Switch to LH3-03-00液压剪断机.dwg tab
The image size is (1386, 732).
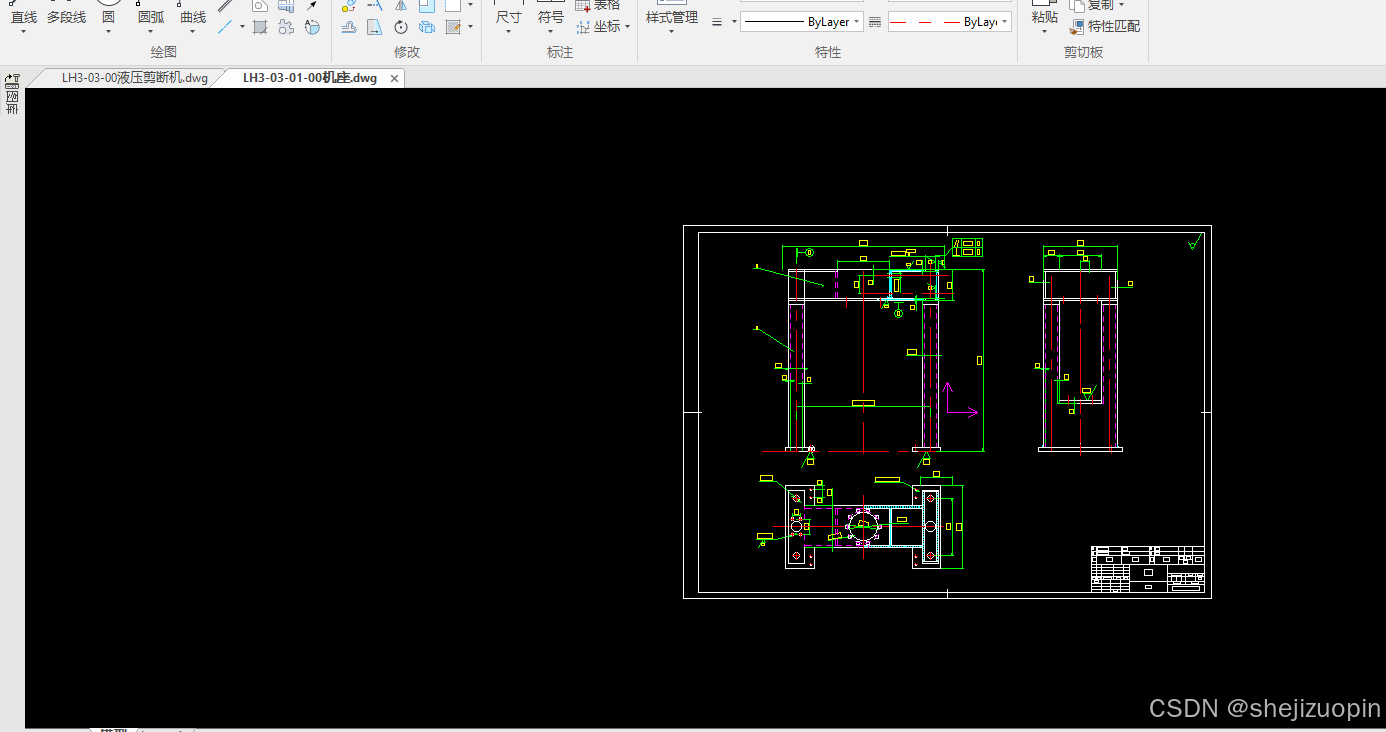(x=134, y=78)
